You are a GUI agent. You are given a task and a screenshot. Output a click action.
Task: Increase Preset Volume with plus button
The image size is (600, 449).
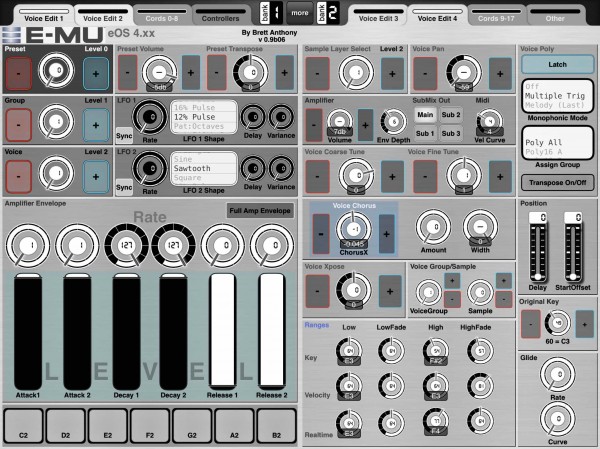point(191,73)
